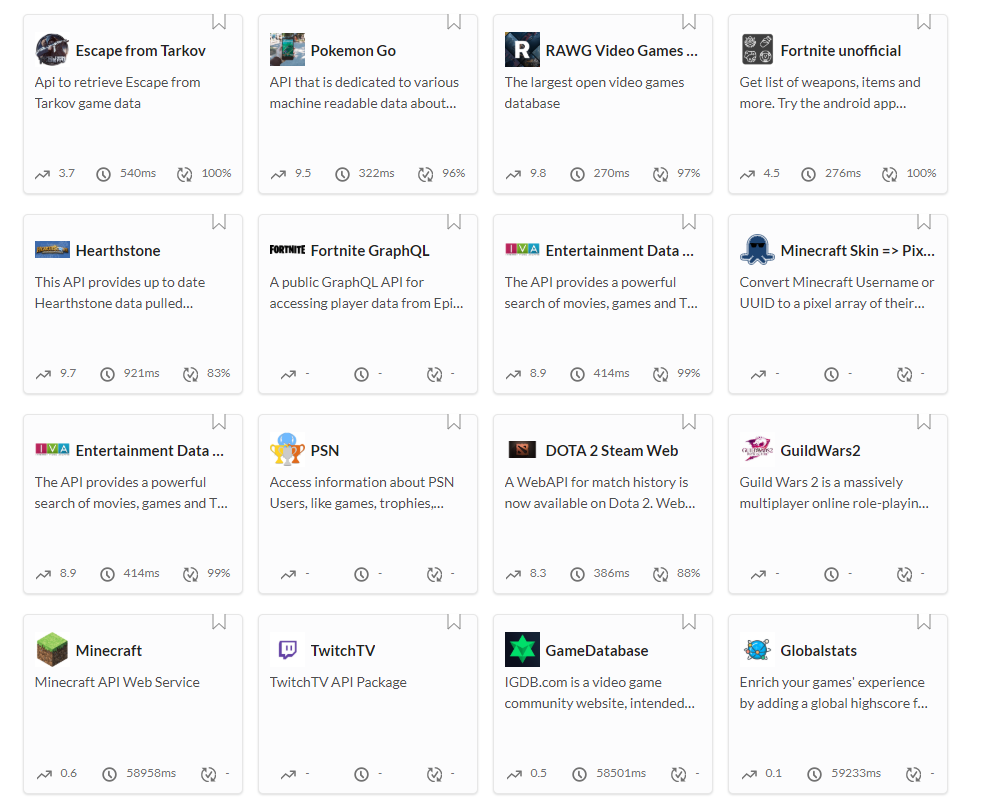This screenshot has height=801, width=985.
Task: Open the GuildWars2 API title
Action: [820, 450]
